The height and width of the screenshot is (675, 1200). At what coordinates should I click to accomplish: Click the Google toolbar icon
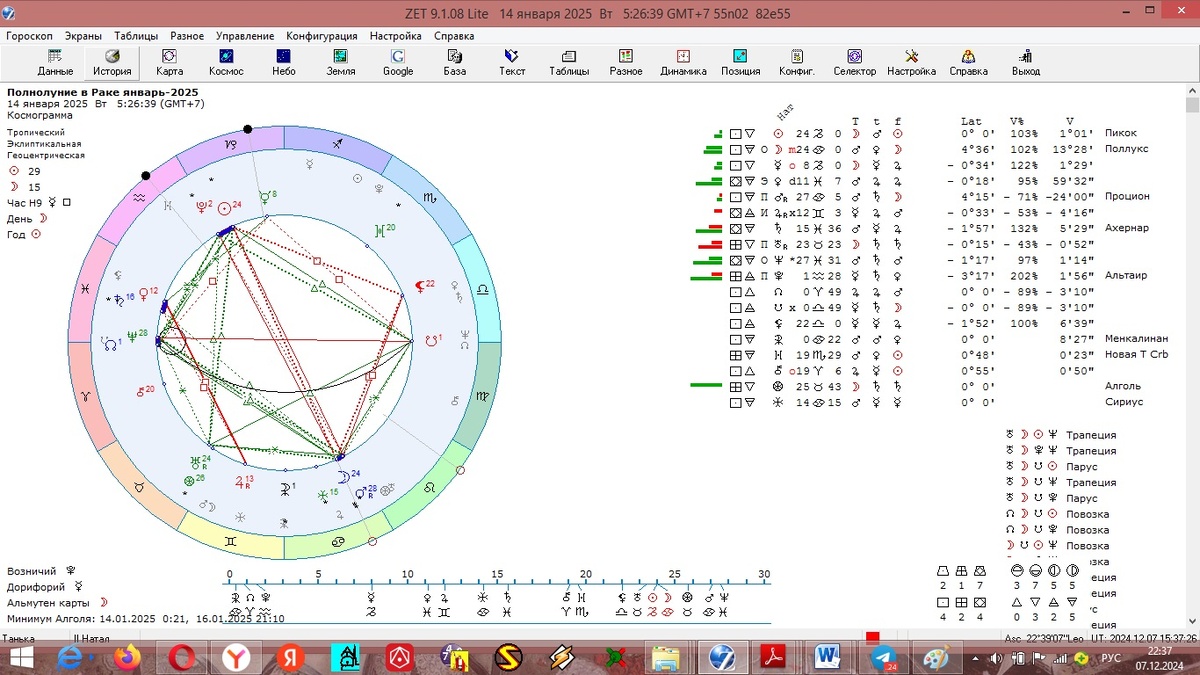click(x=398, y=62)
